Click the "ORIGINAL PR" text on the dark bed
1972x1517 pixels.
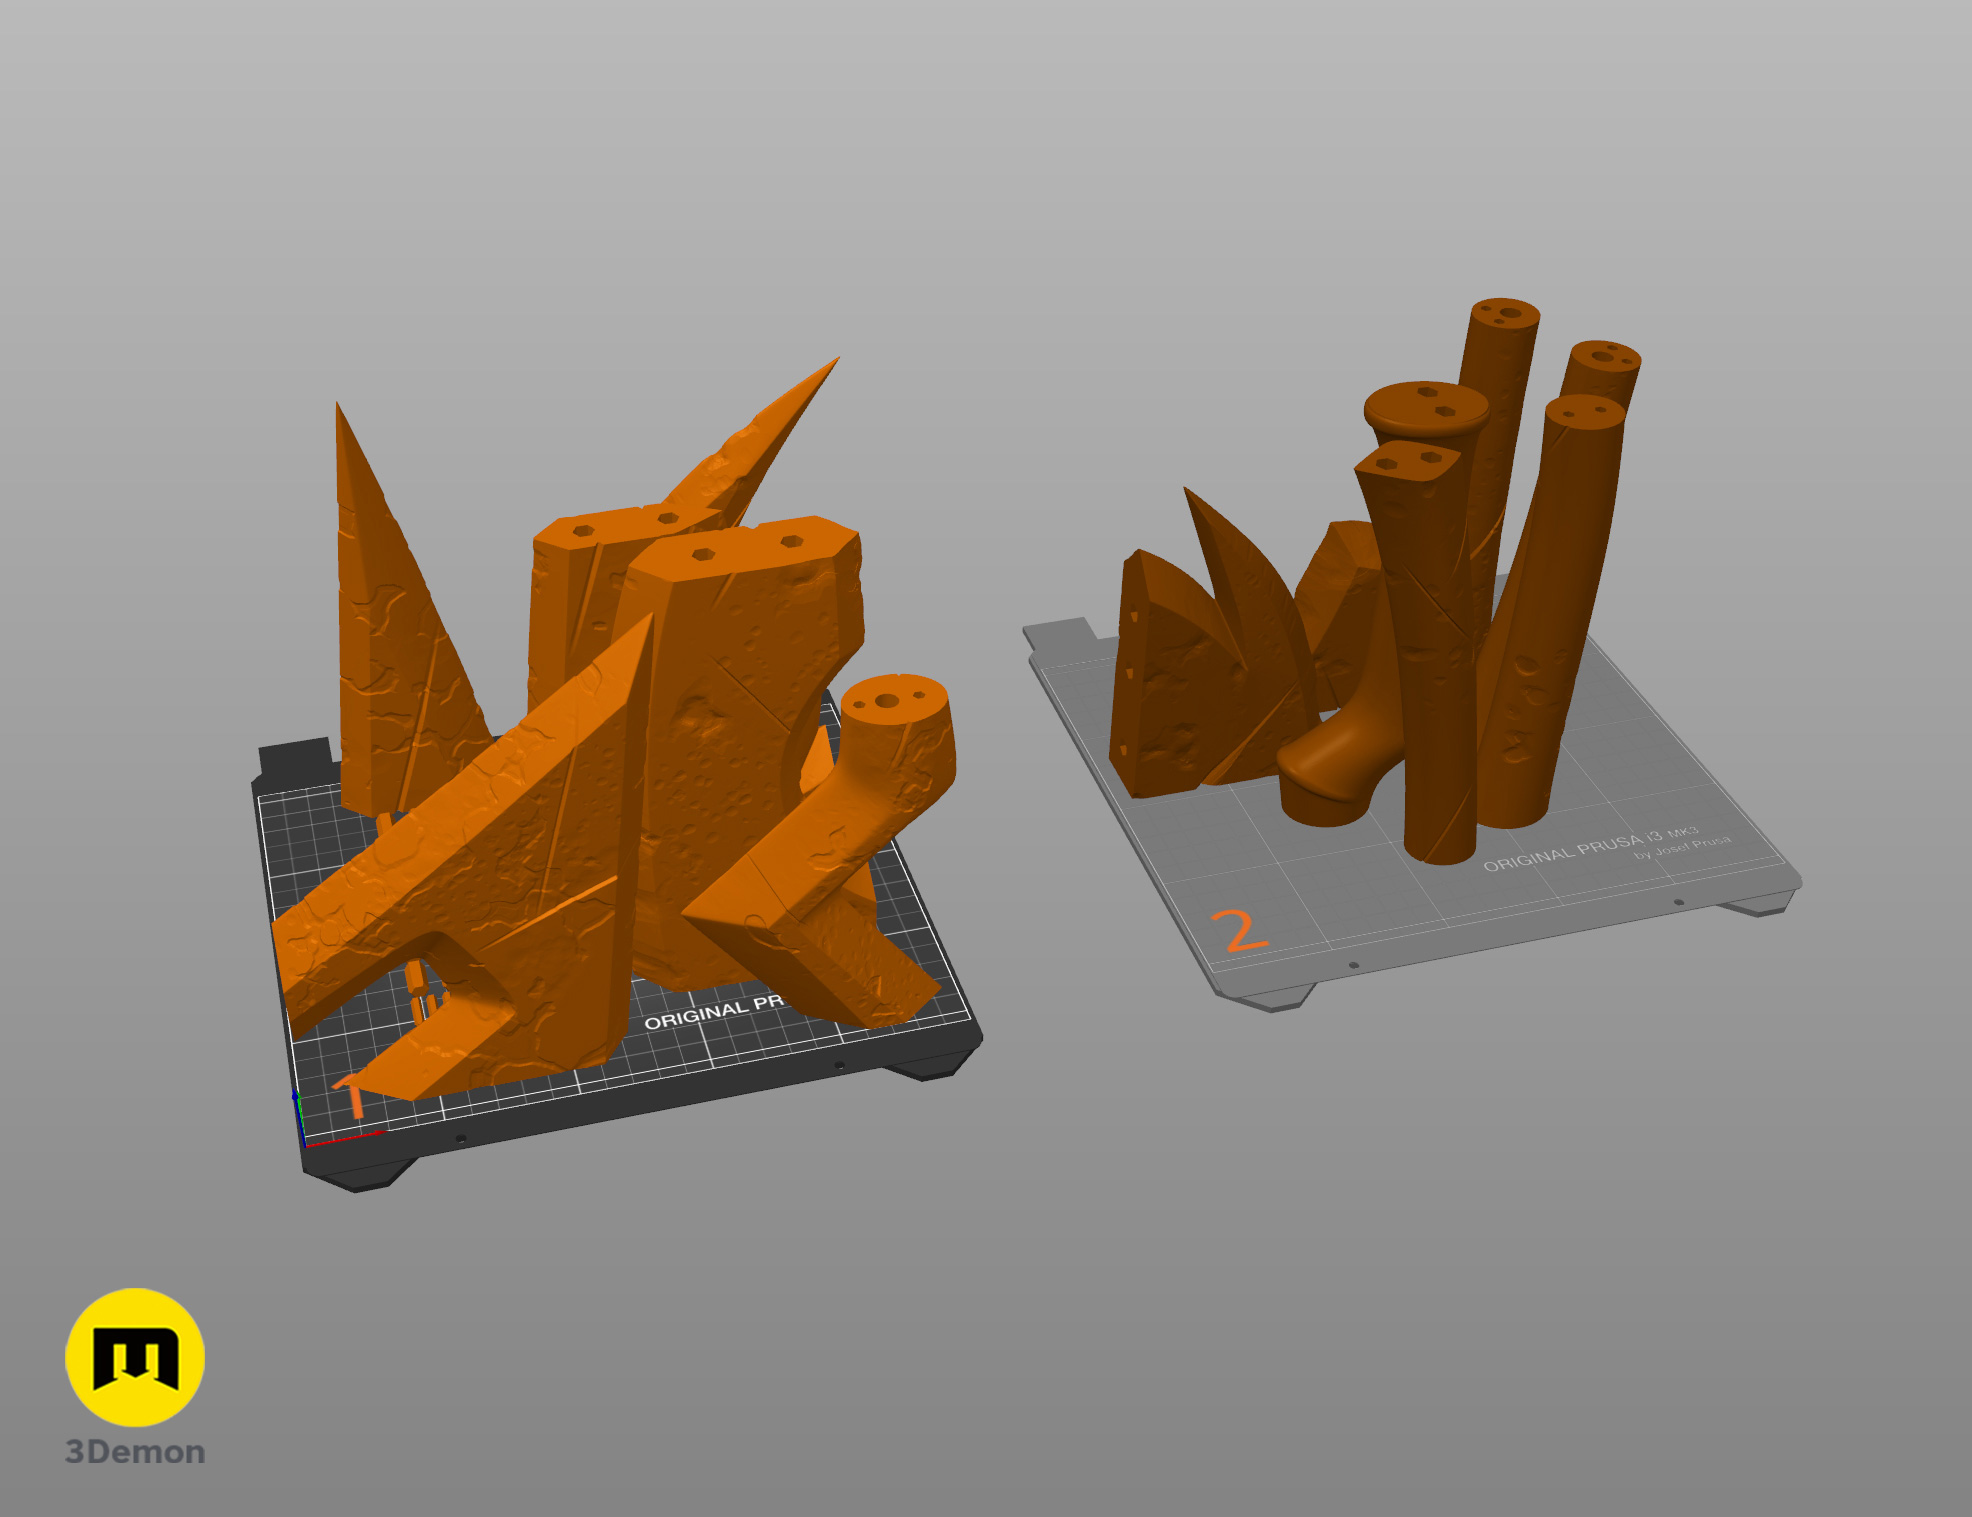pos(713,1012)
